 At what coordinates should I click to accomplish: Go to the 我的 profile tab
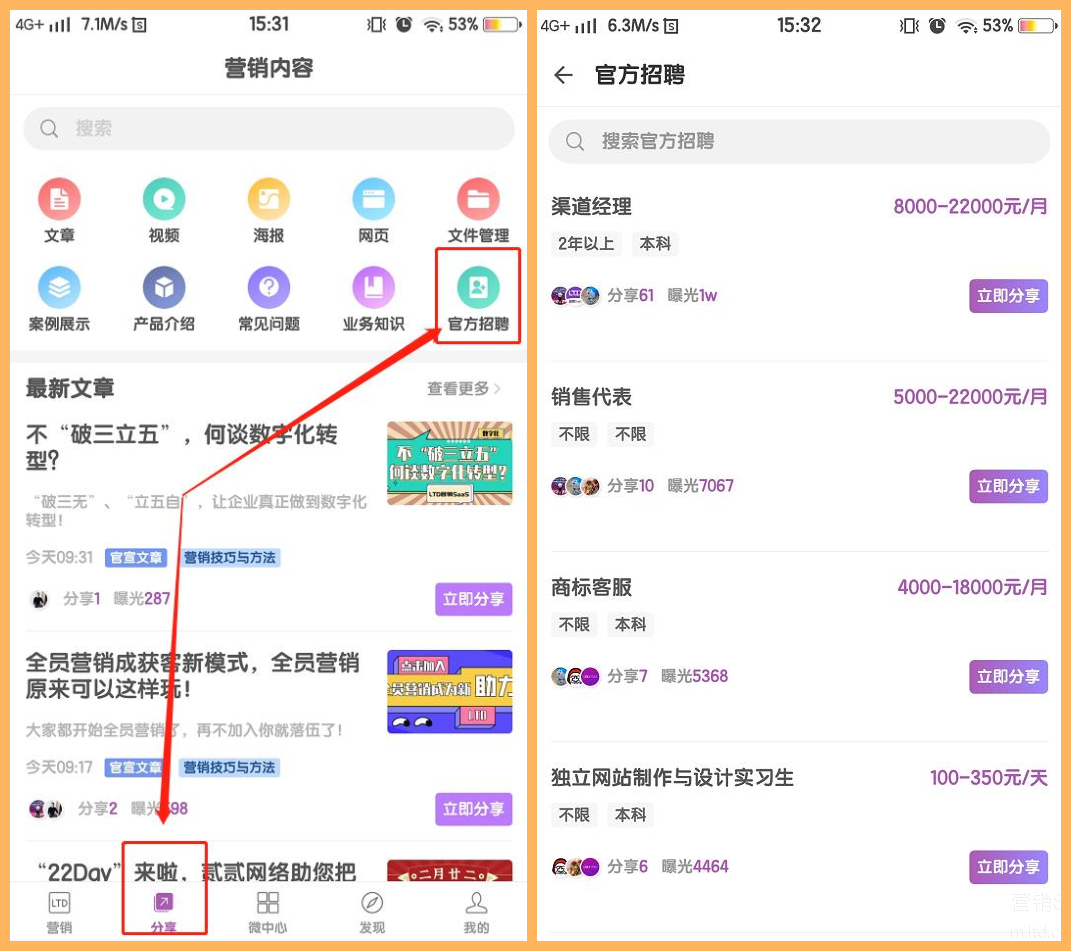[x=476, y=912]
